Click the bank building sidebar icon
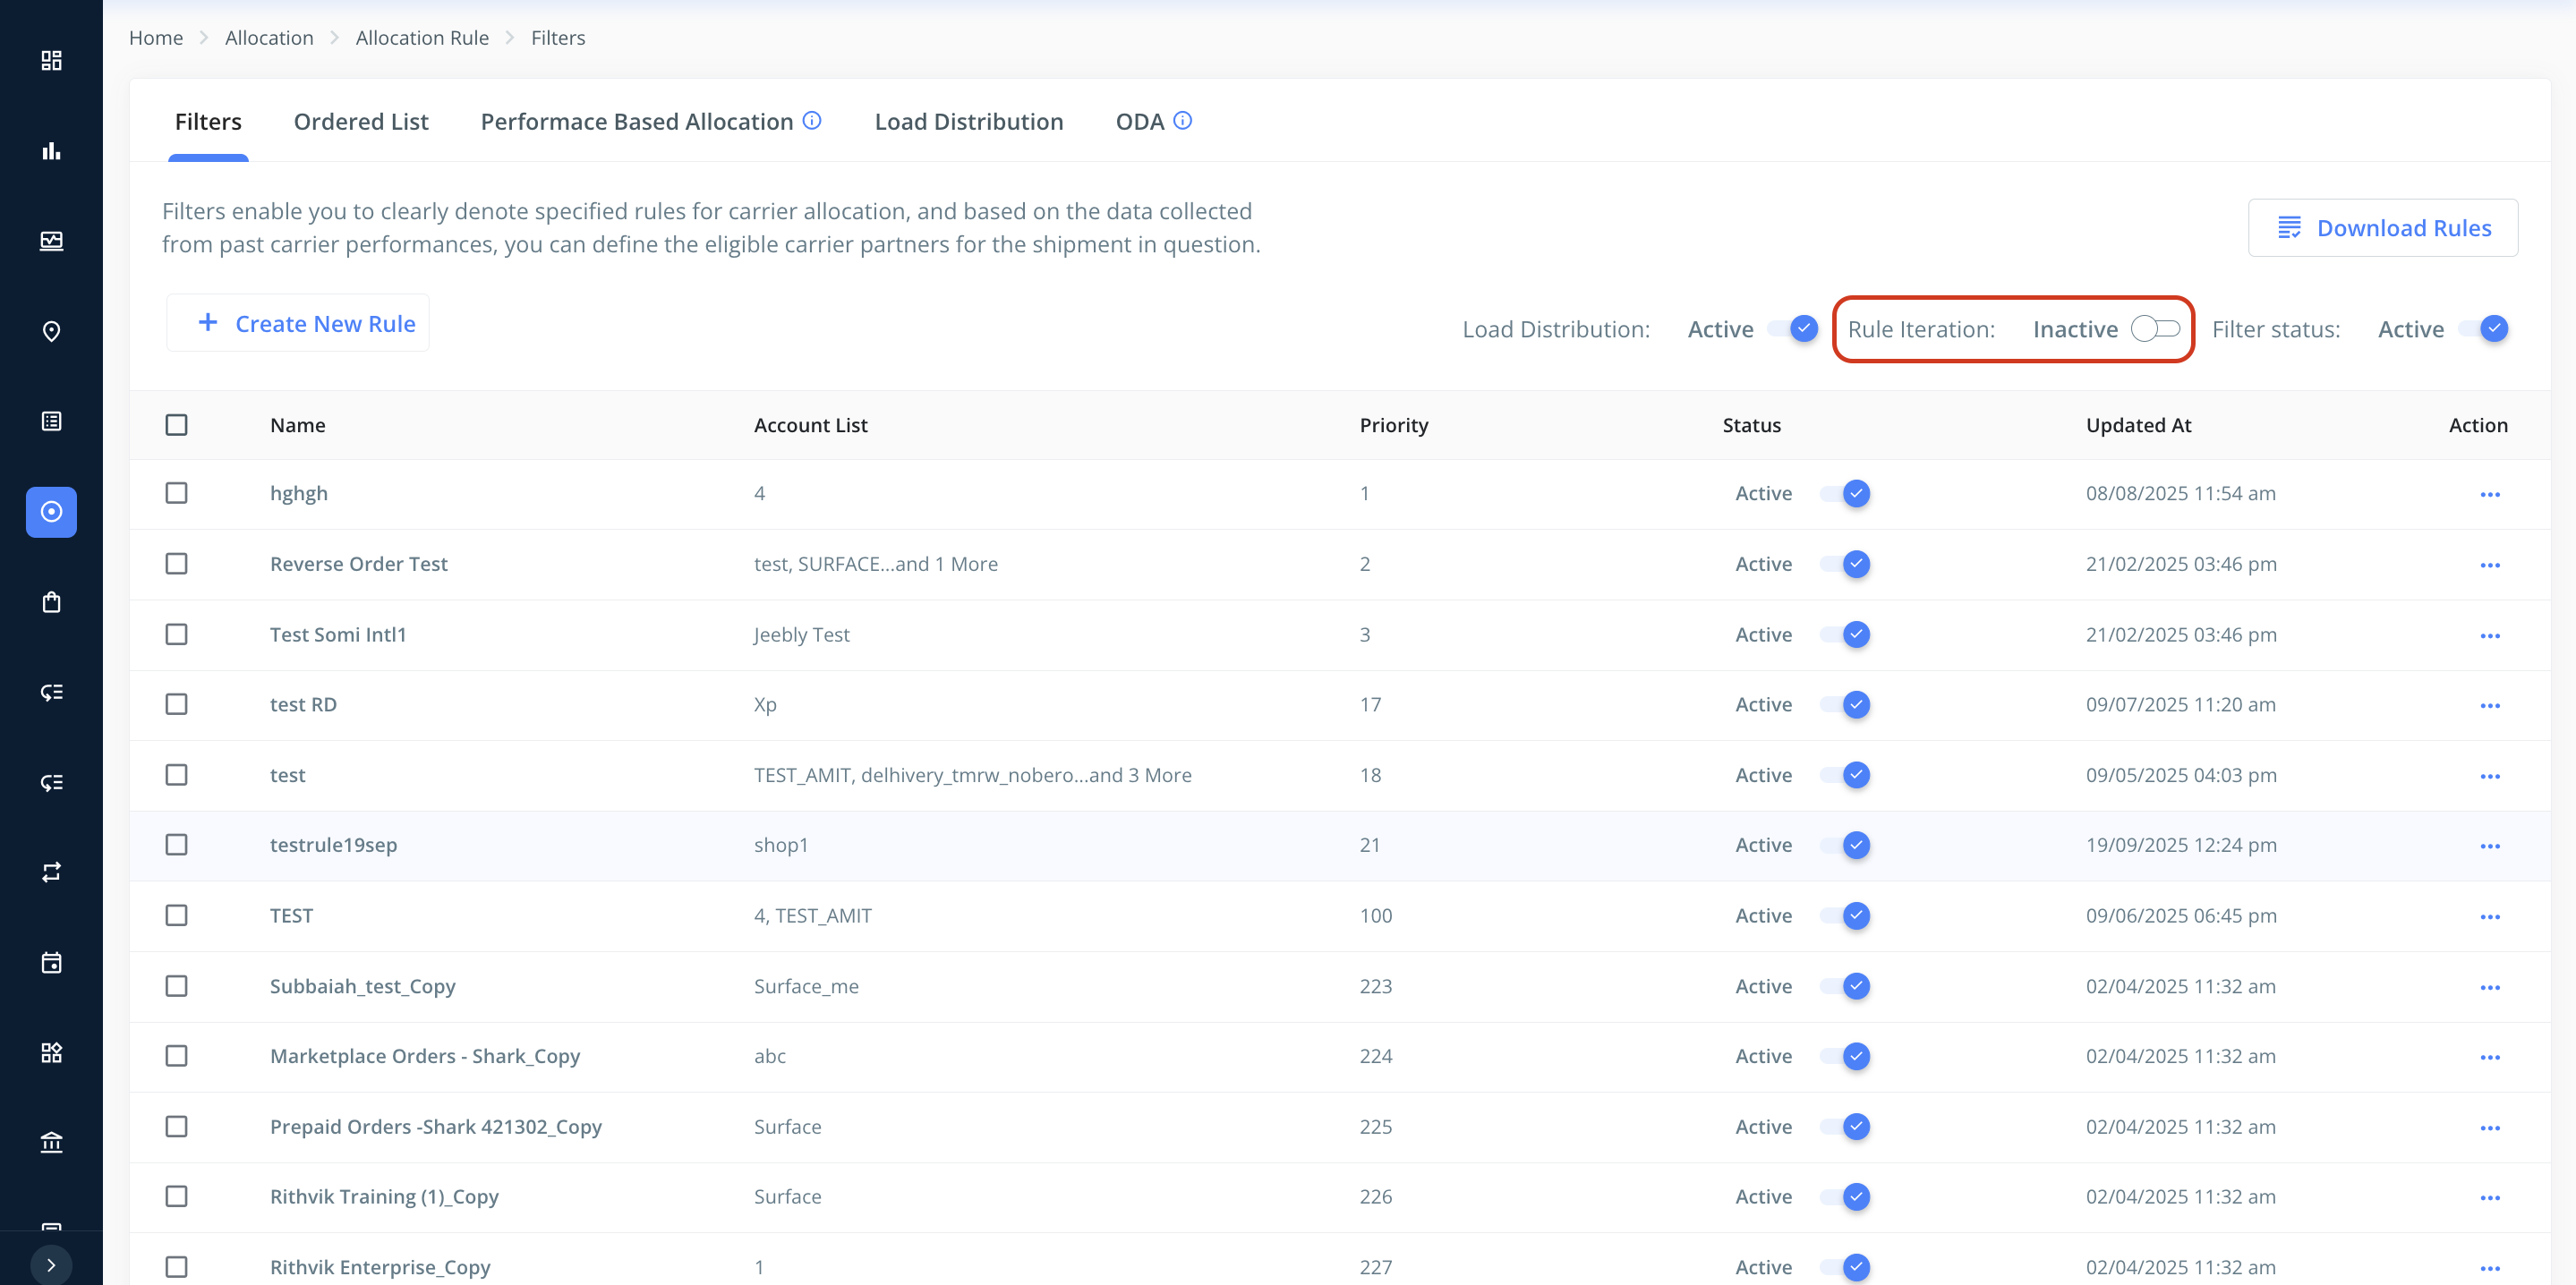The image size is (2576, 1285). click(51, 1142)
